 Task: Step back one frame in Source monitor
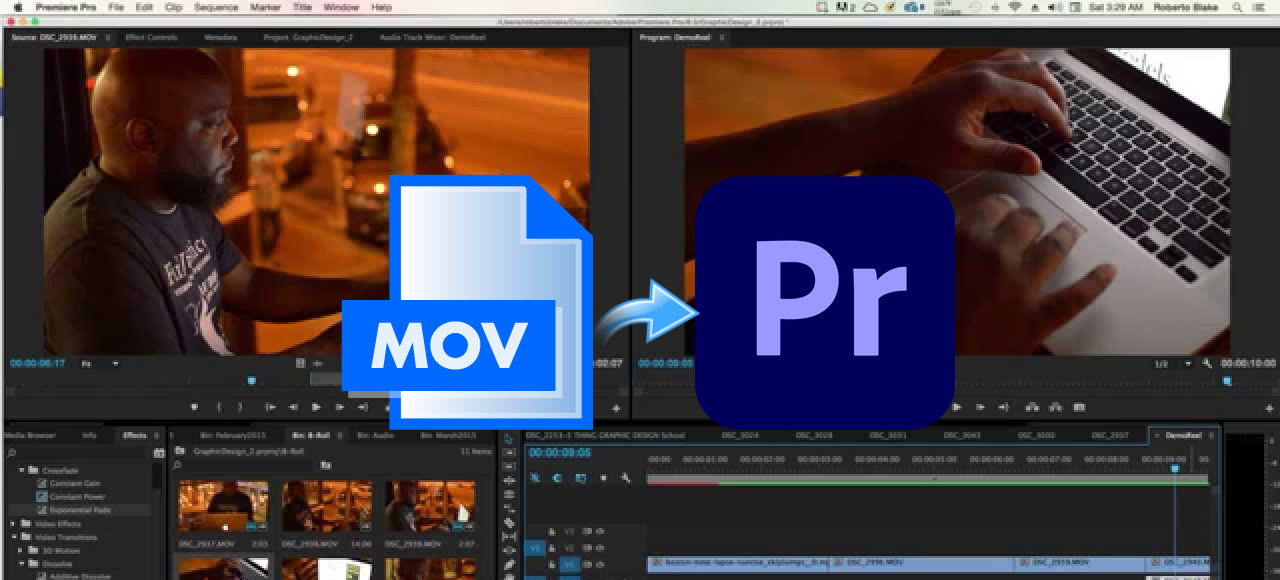click(x=293, y=407)
